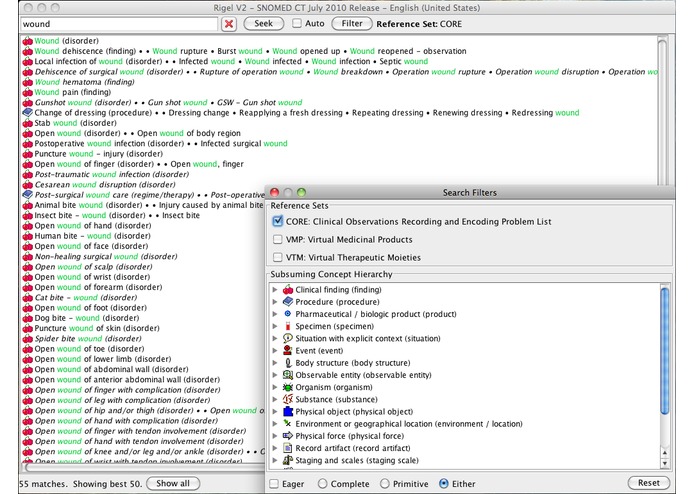The height and width of the screenshot is (494, 695).
Task: Click the icon beside Wound pain finding
Action: point(27,92)
